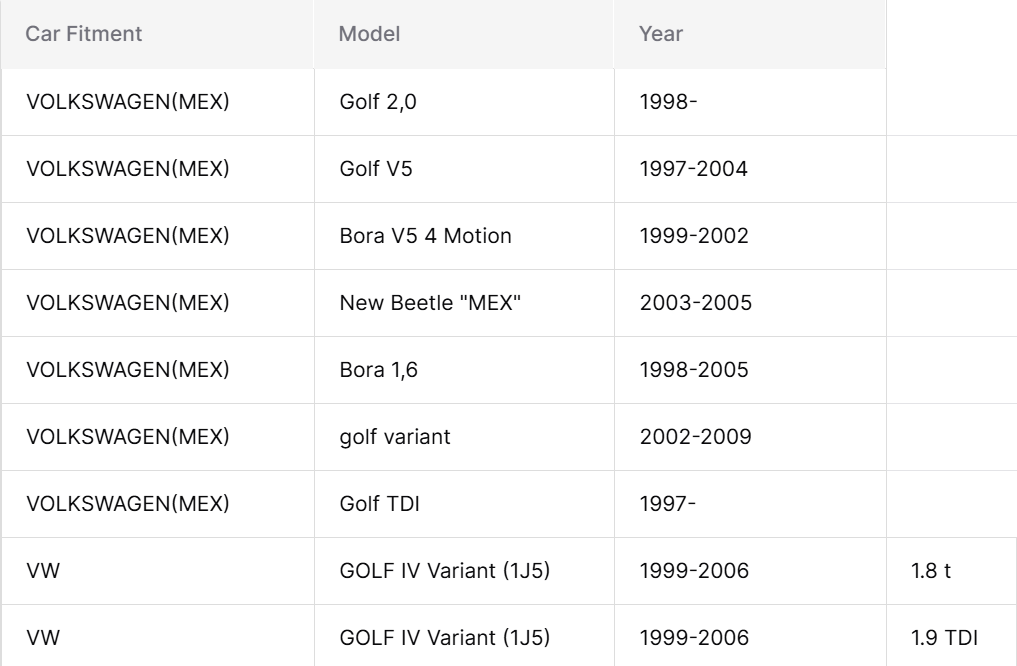
Task: Select the Golf V5 model cell
Action: [x=464, y=169]
